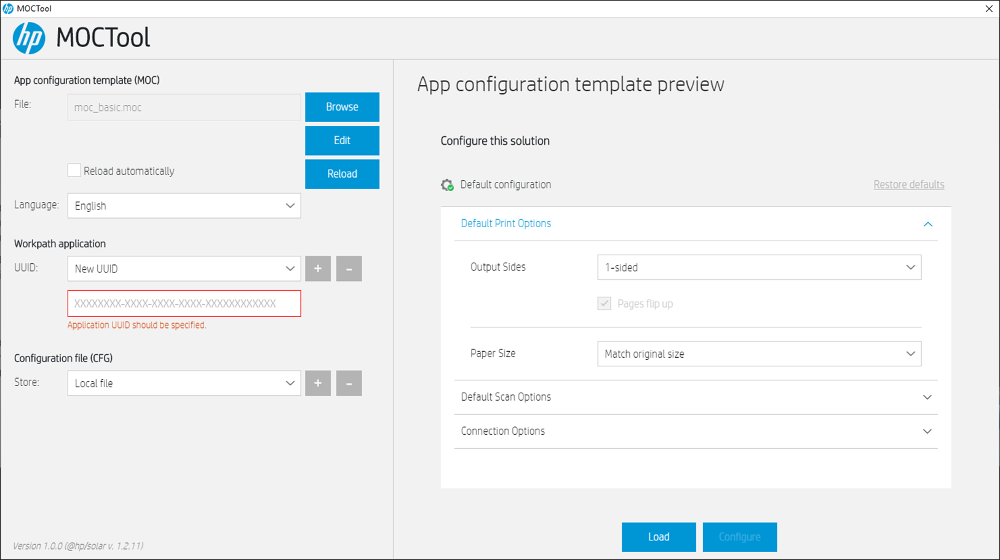Image resolution: width=1000 pixels, height=560 pixels.
Task: Add a new UUID with the plus button
Action: coord(318,269)
